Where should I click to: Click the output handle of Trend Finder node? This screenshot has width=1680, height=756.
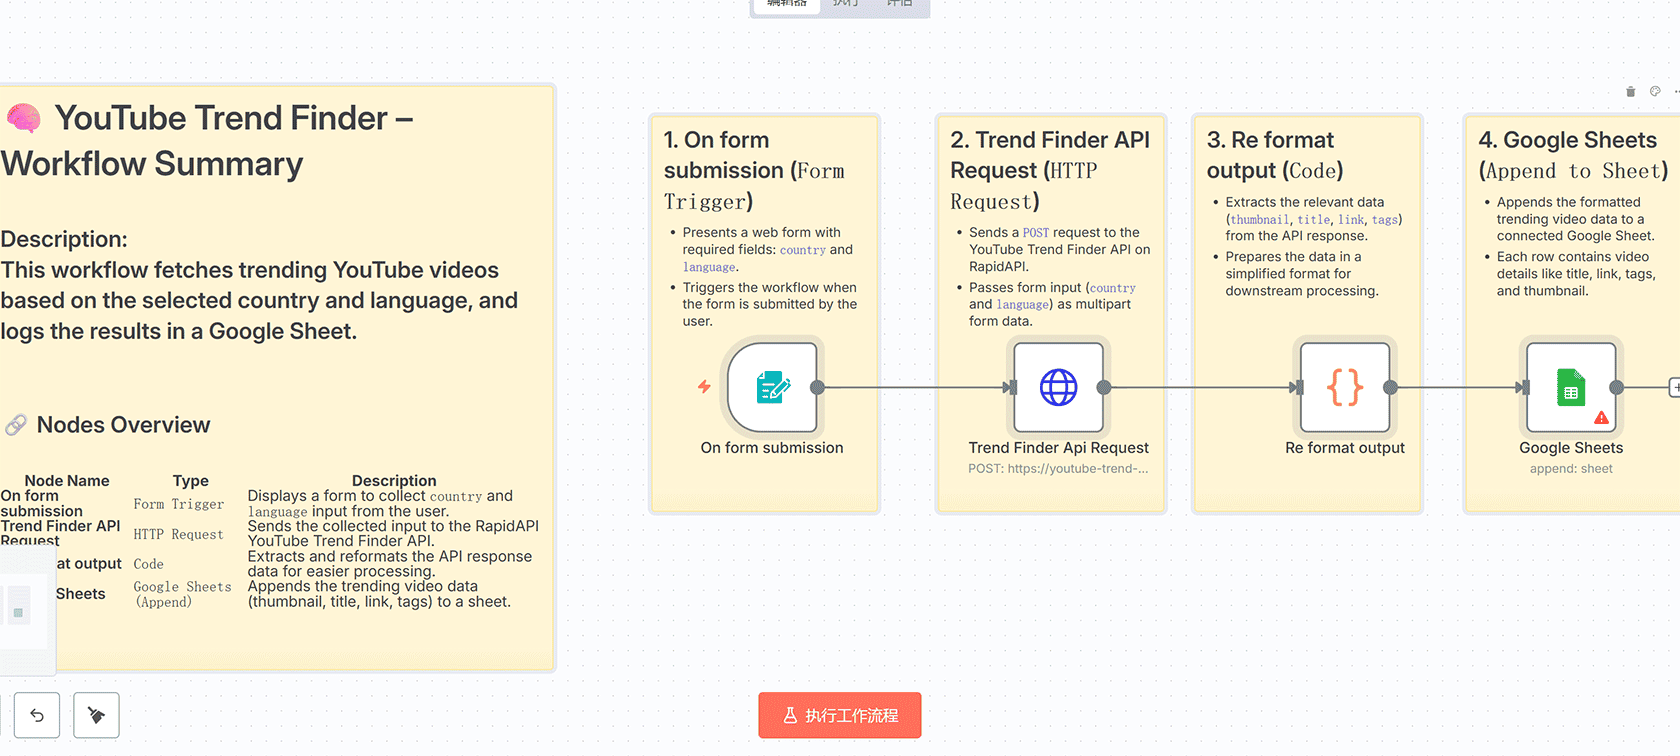point(1104,388)
